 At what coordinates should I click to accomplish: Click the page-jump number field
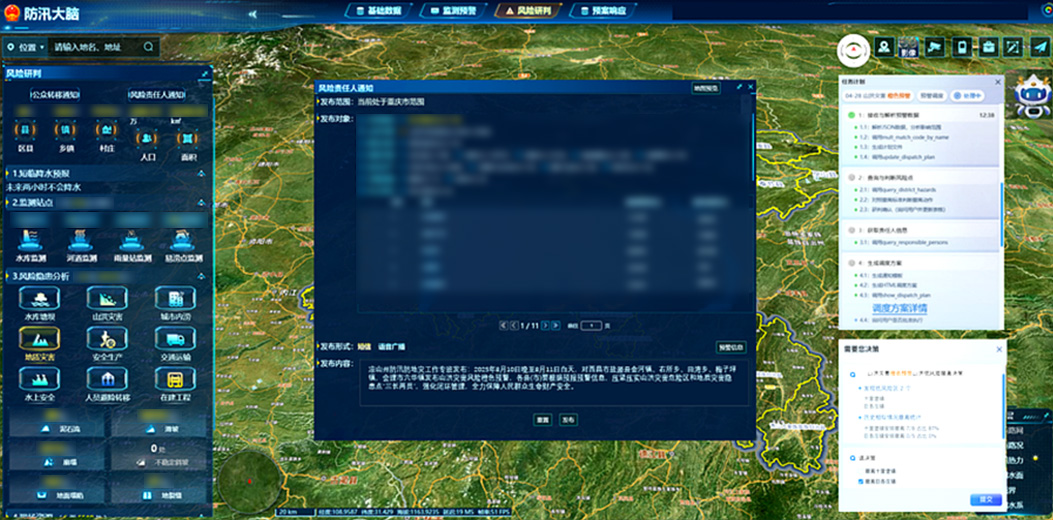(x=591, y=325)
